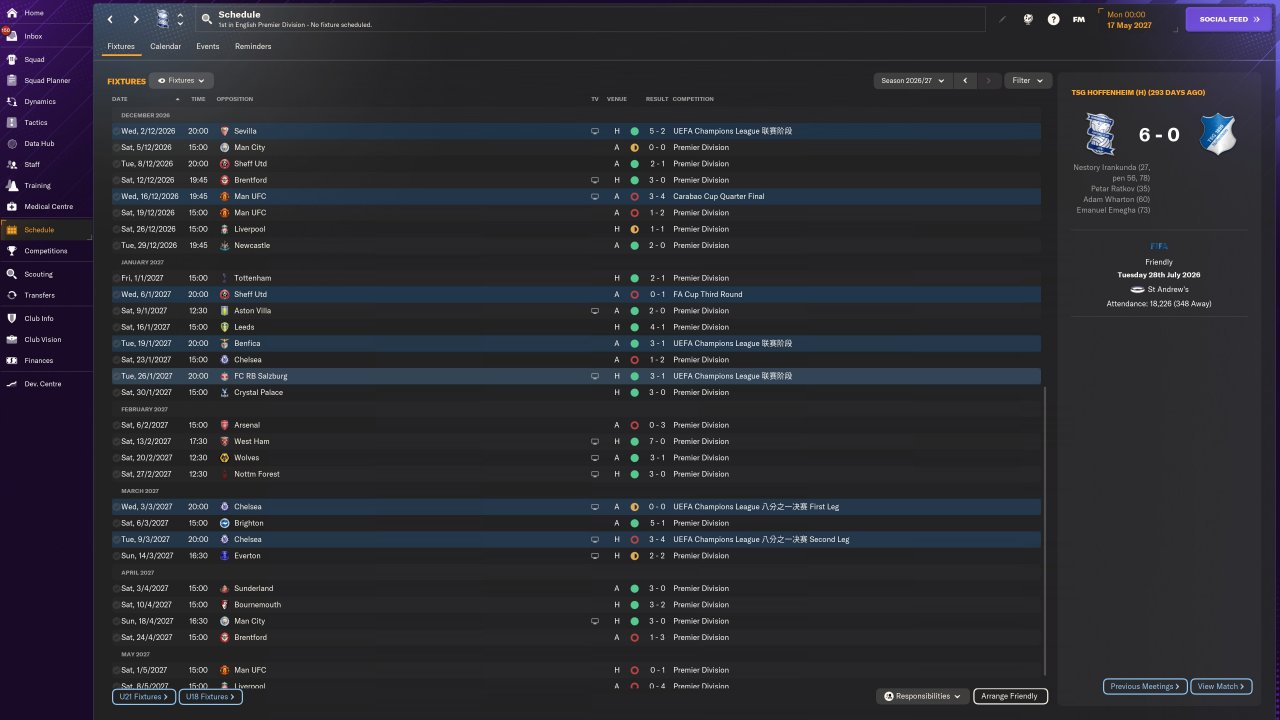Viewport: 1280px width, 720px height.
Task: Click the Sevilla club badge in the fixture list
Action: pyautogui.click(x=224, y=131)
